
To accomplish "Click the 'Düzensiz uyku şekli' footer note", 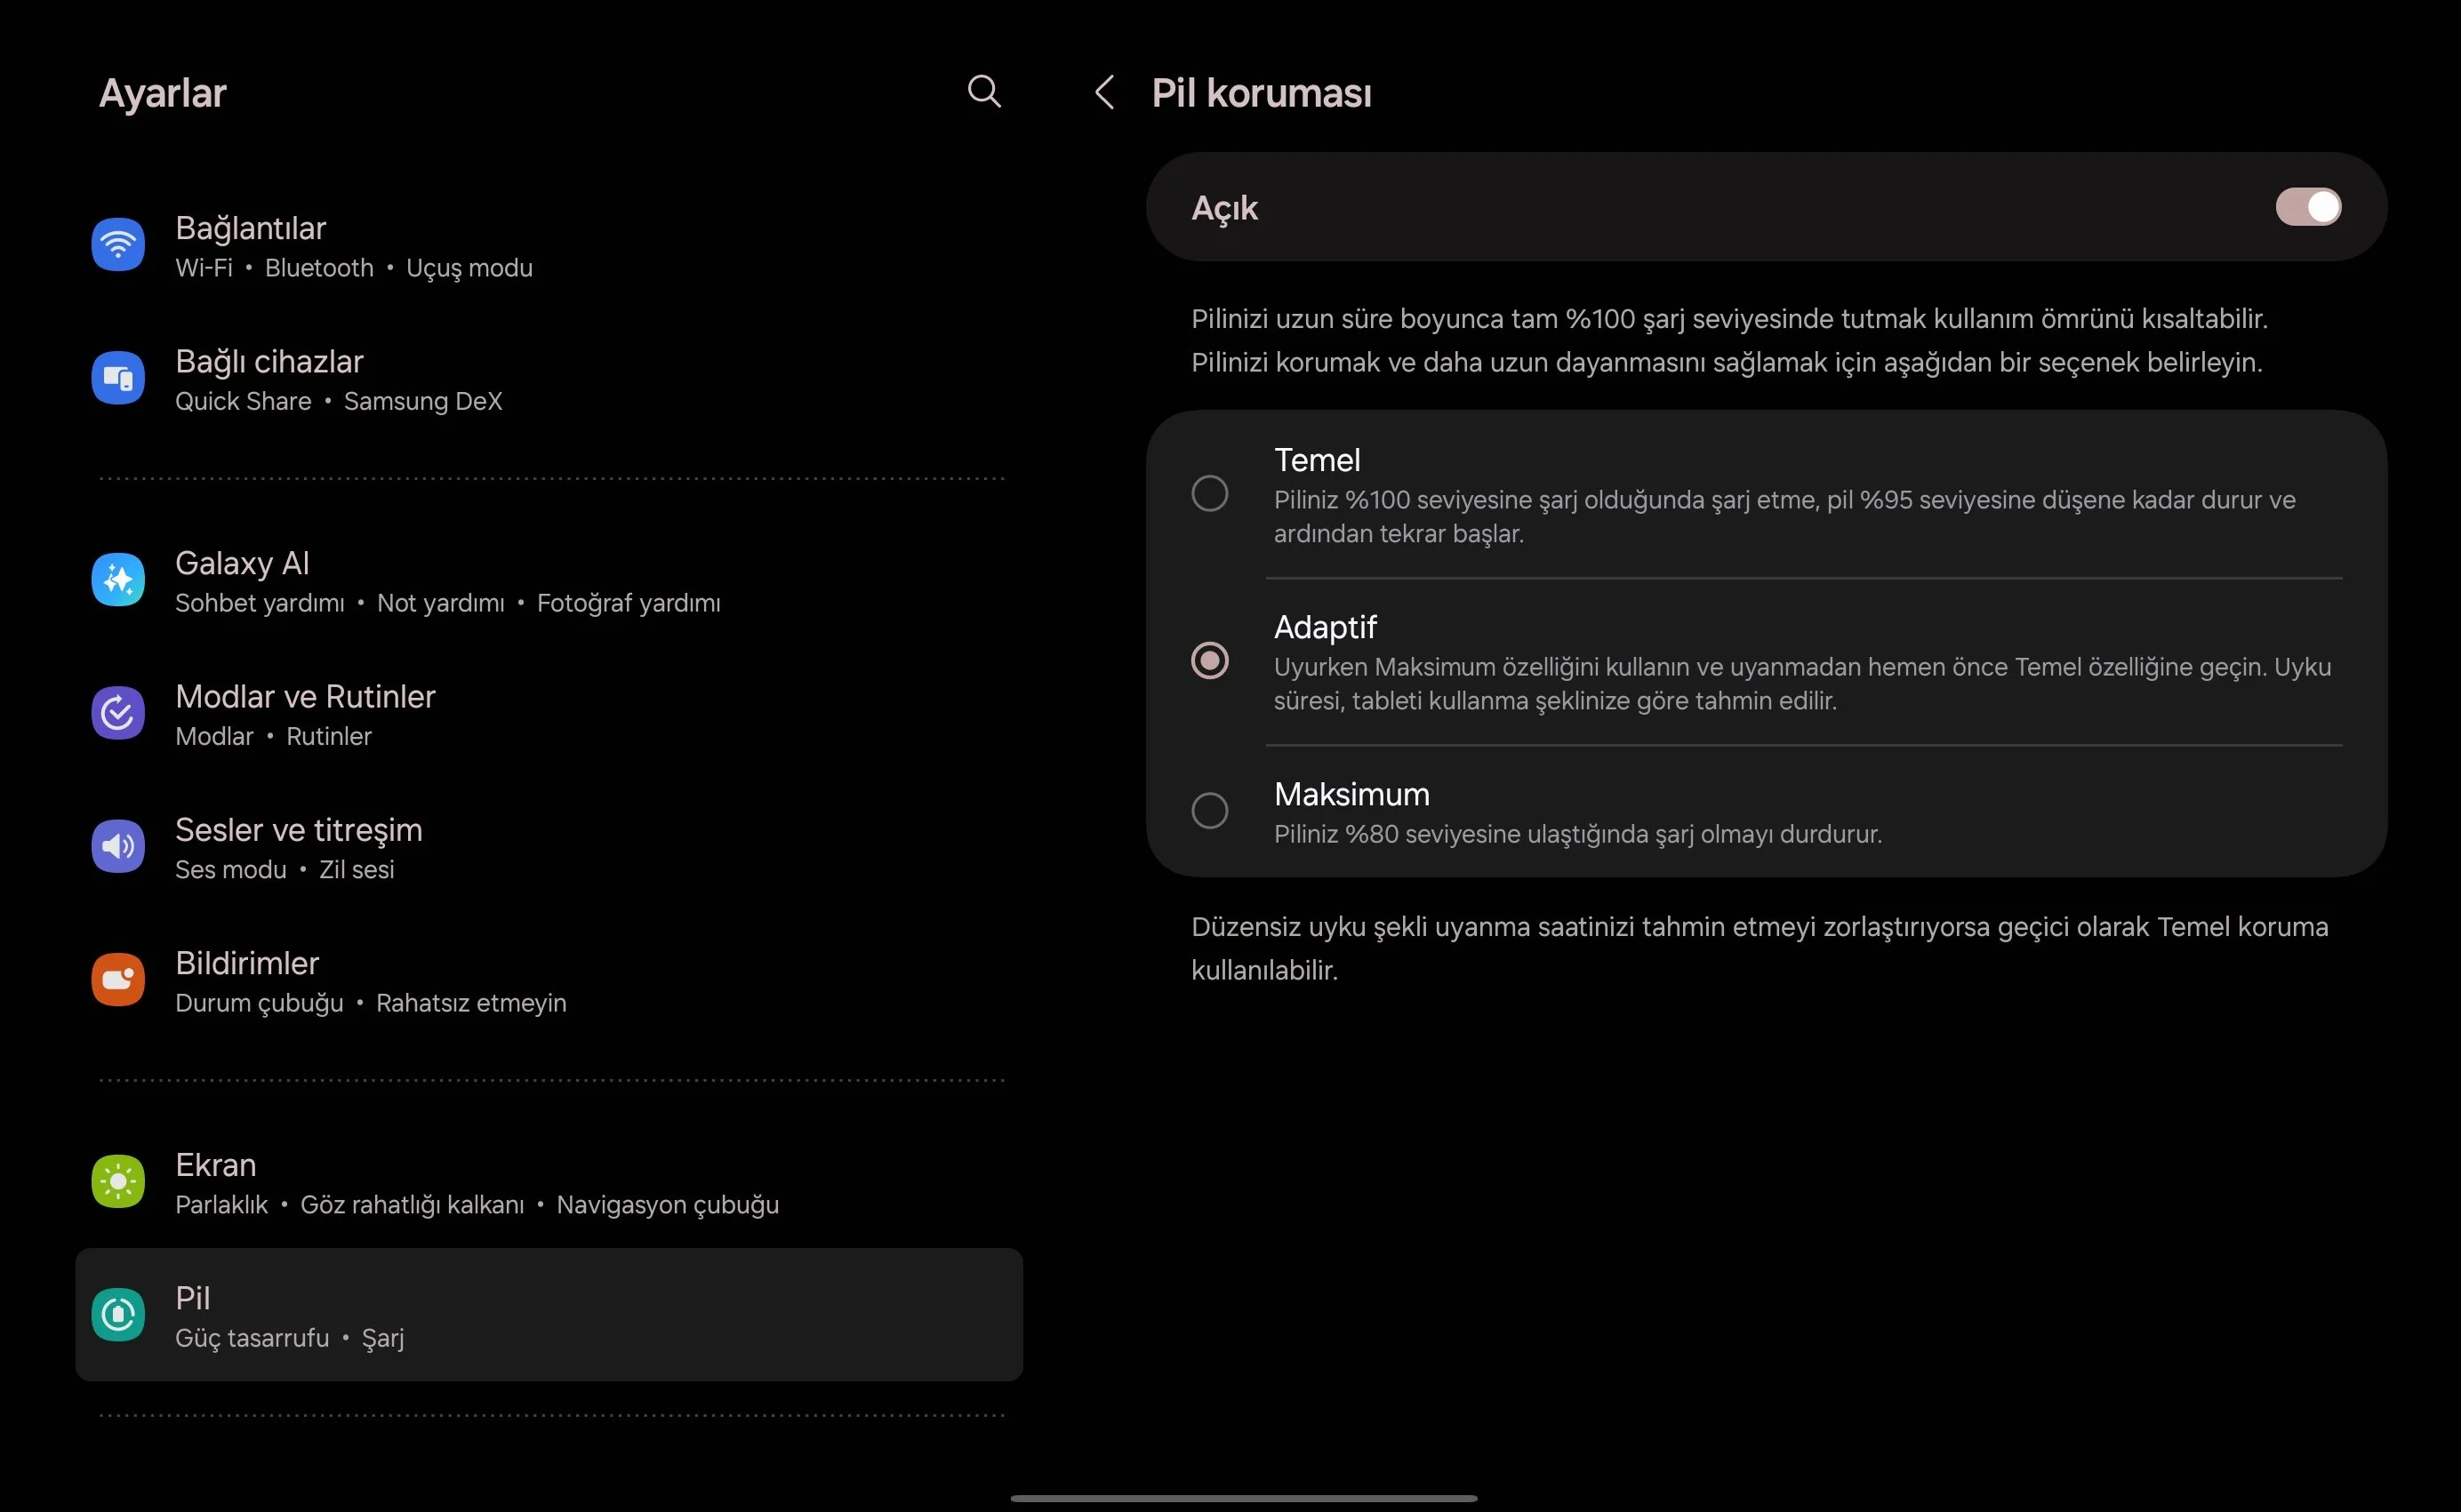I will click(x=1759, y=948).
